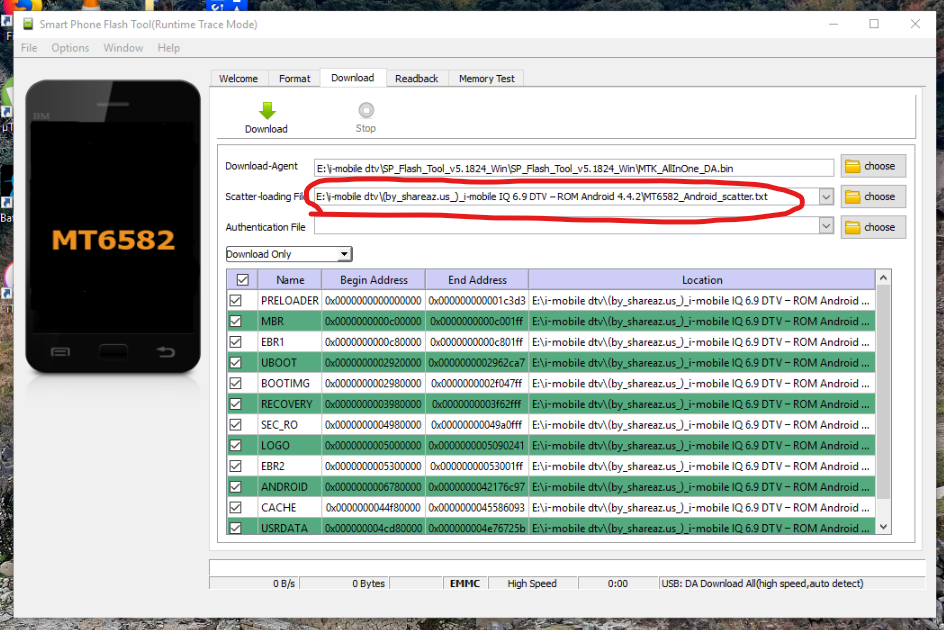This screenshot has height=630, width=944.
Task: Click the partition list vertical scrollbar thumb
Action: 883,391
